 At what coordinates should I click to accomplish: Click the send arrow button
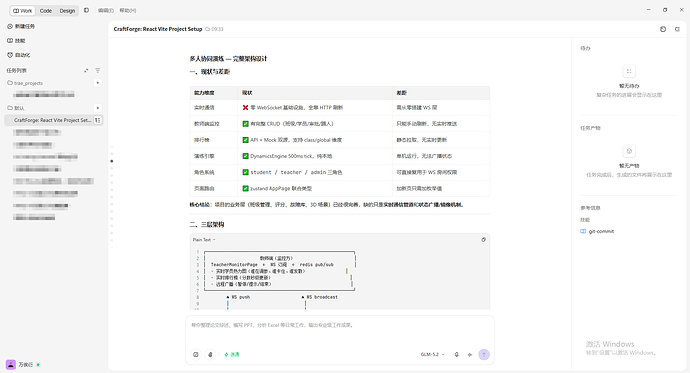click(x=484, y=355)
